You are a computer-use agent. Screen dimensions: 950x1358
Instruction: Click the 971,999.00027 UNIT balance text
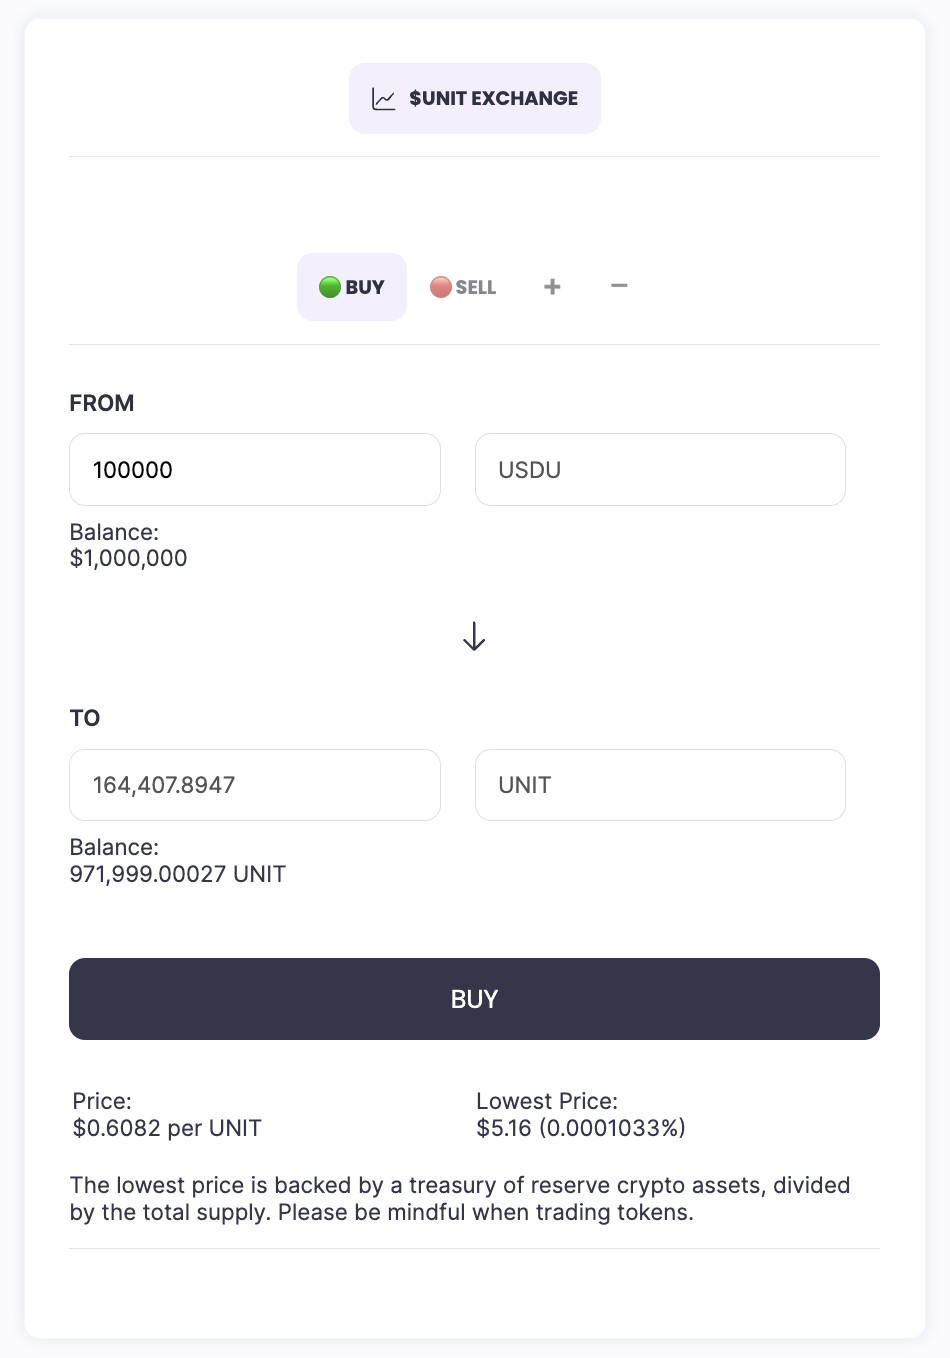tap(178, 874)
